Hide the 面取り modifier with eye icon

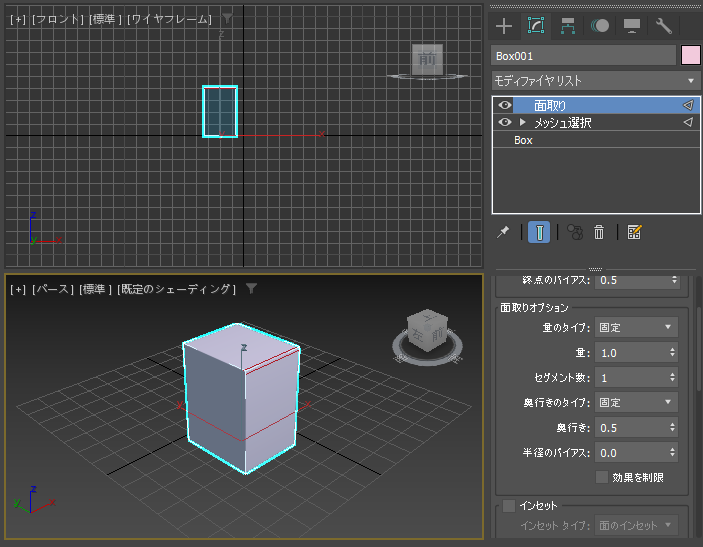click(x=505, y=105)
